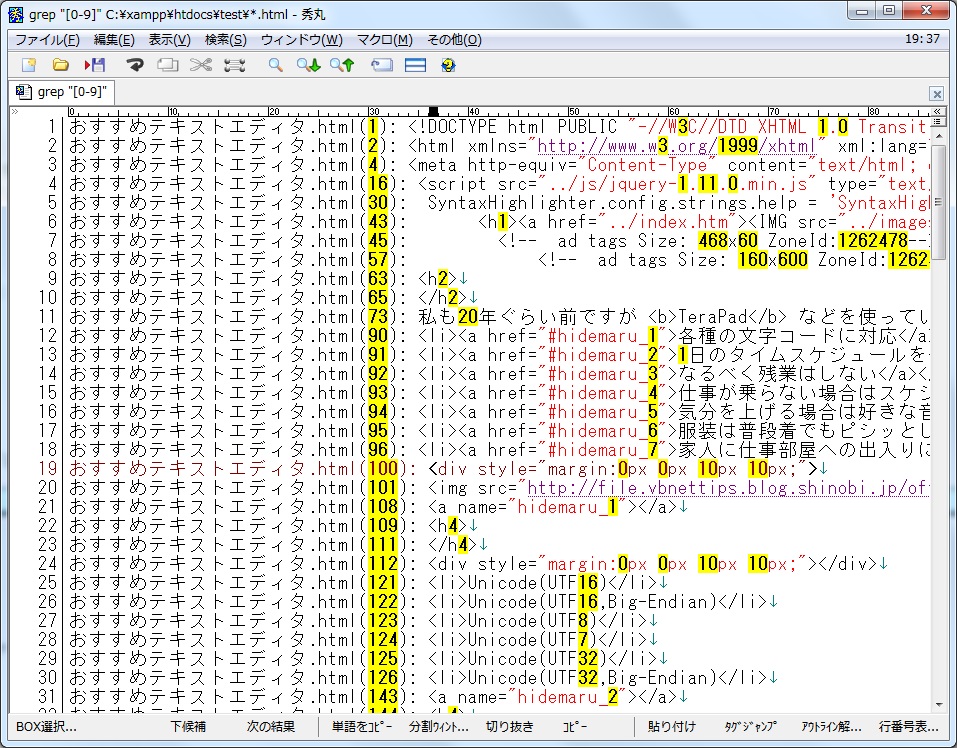This screenshot has width=957, height=748.
Task: Click the New file toolbar icon
Action: point(29,65)
